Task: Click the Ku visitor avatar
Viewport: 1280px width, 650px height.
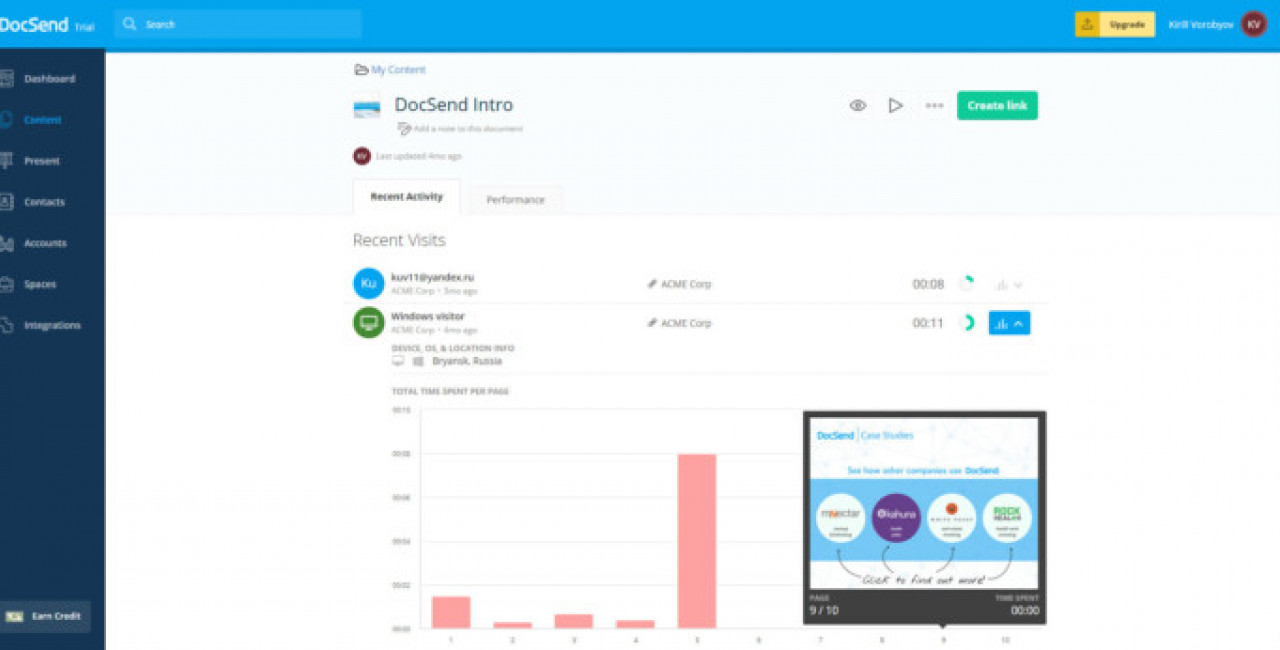Action: (x=369, y=283)
